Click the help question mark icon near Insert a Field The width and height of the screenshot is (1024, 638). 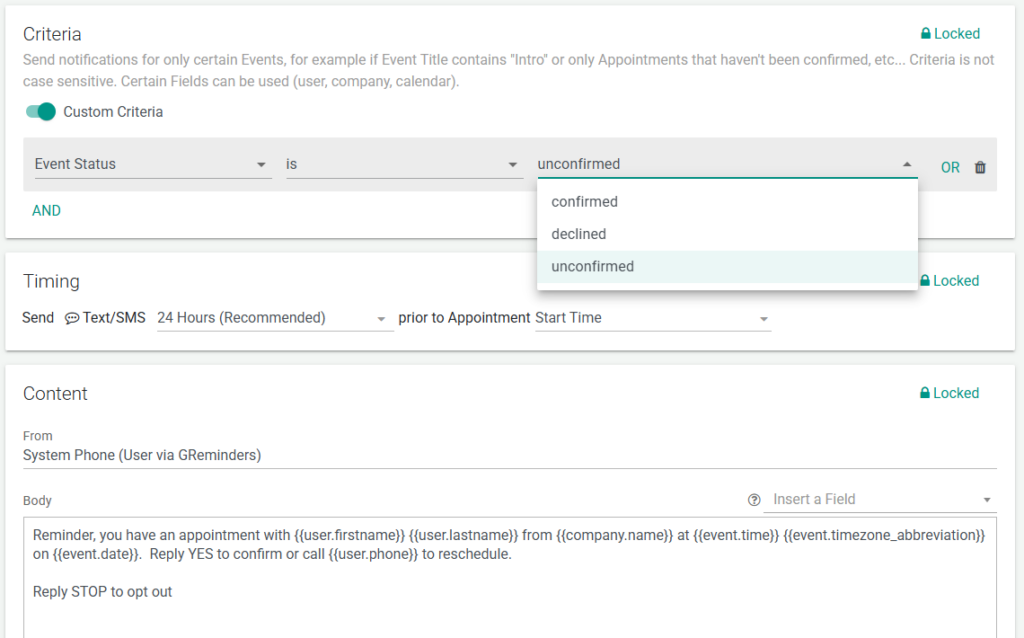click(x=754, y=500)
